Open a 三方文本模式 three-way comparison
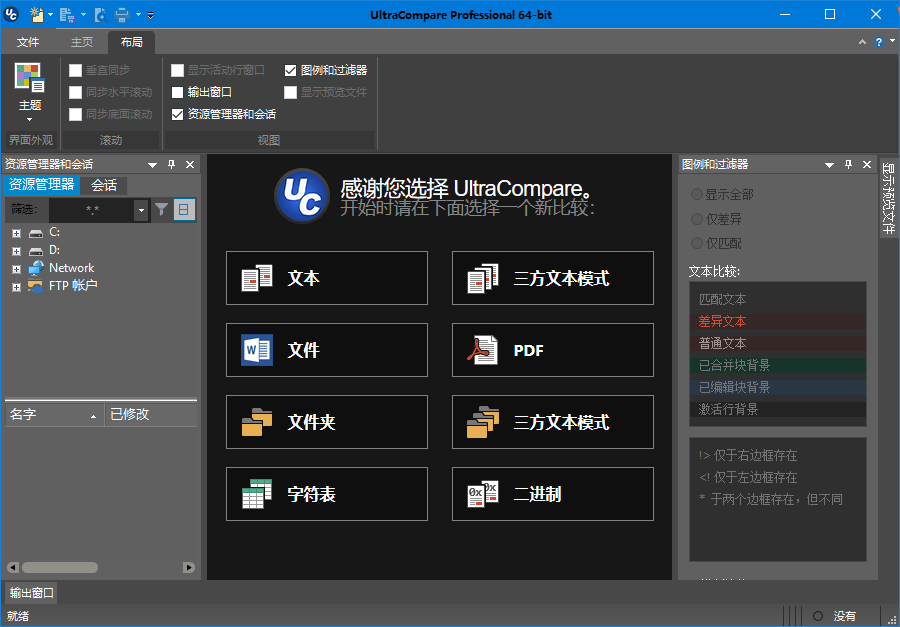900x627 pixels. tap(552, 278)
